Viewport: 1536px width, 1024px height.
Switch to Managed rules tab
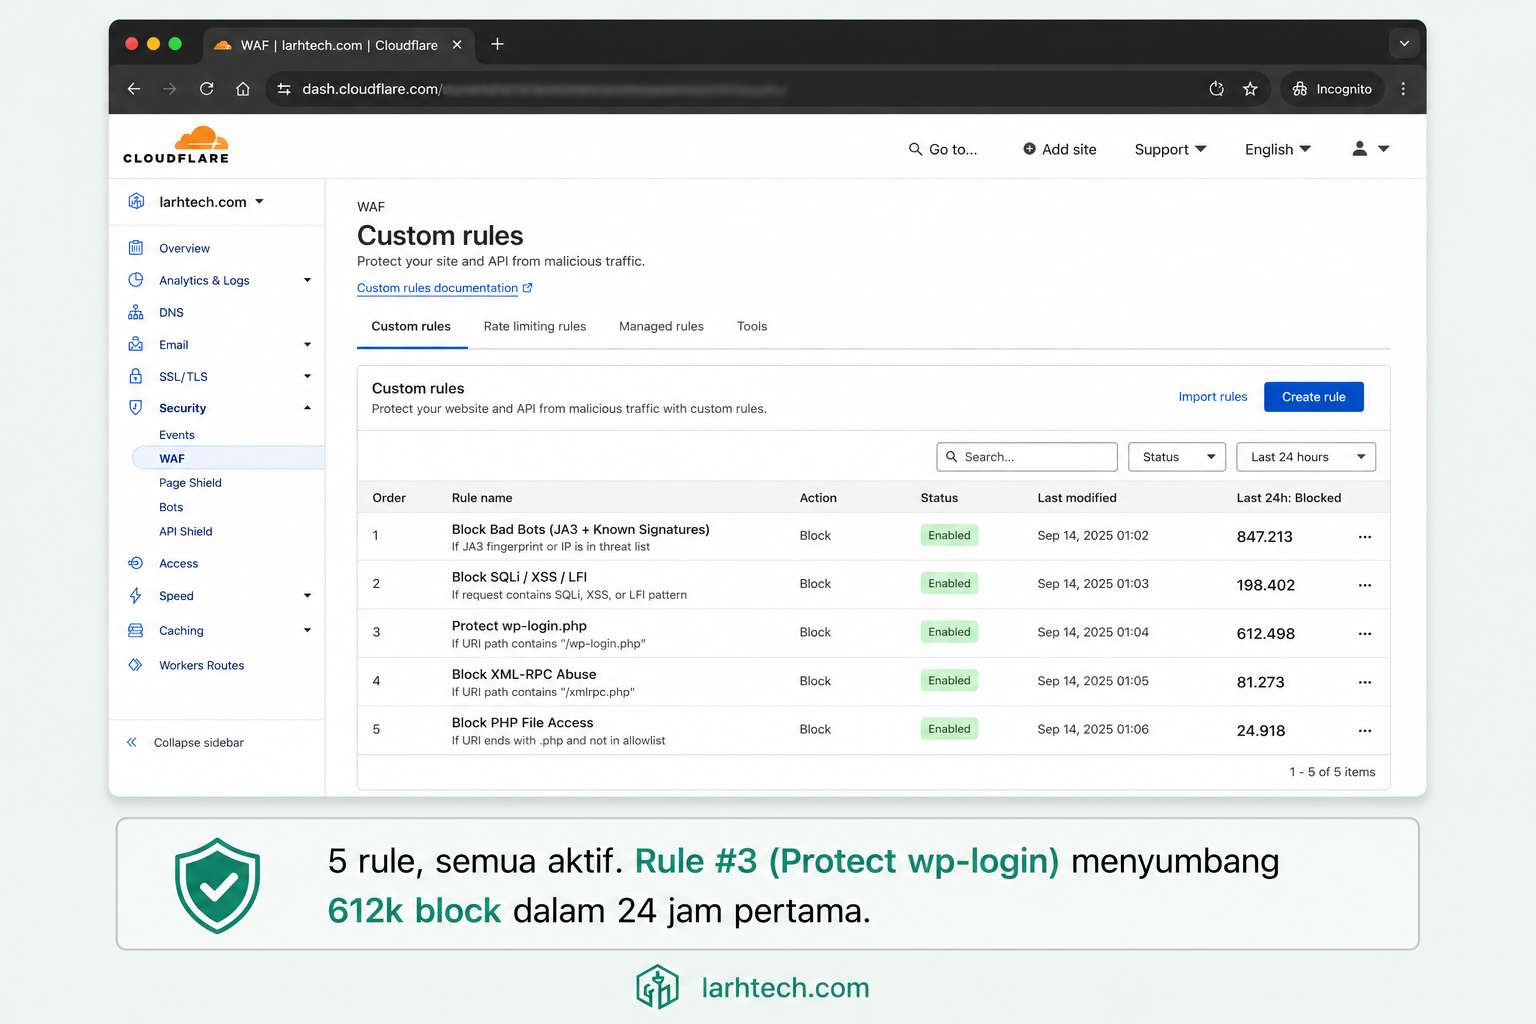tap(661, 326)
